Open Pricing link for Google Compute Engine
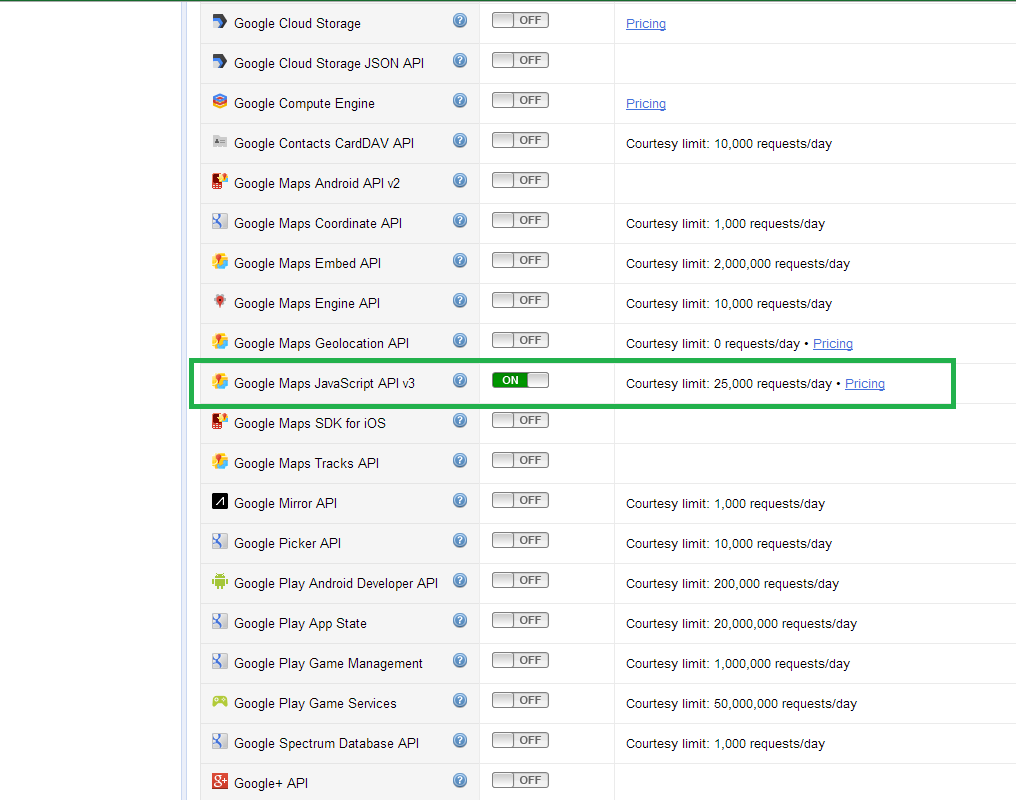This screenshot has width=1016, height=800. click(645, 104)
